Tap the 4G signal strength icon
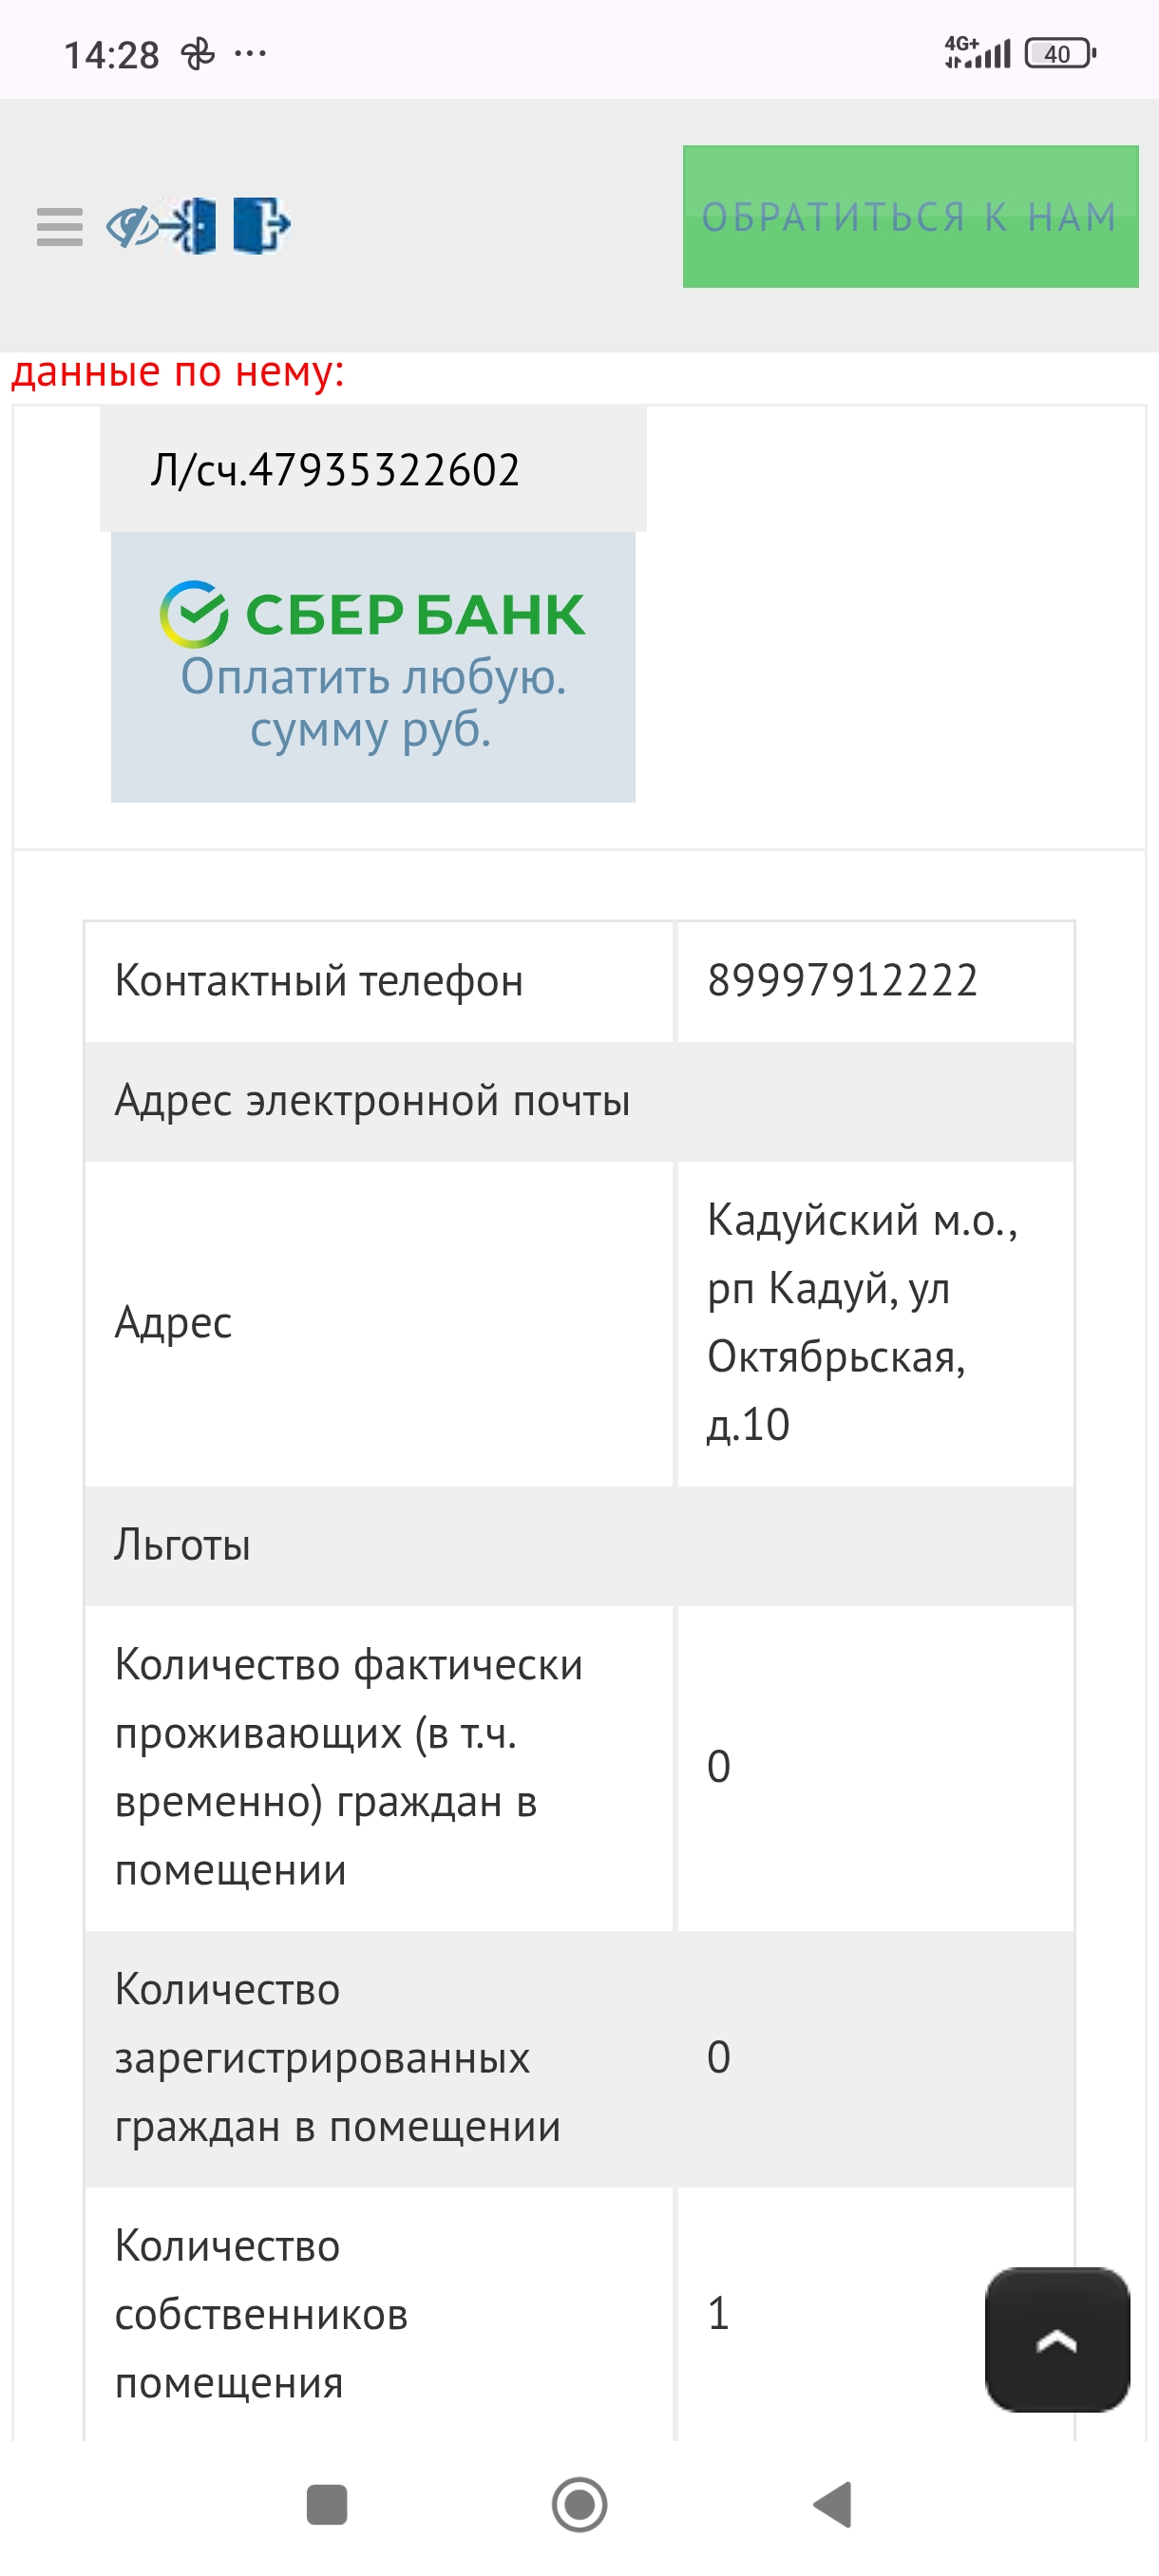This screenshot has width=1159, height=2576. click(x=977, y=52)
